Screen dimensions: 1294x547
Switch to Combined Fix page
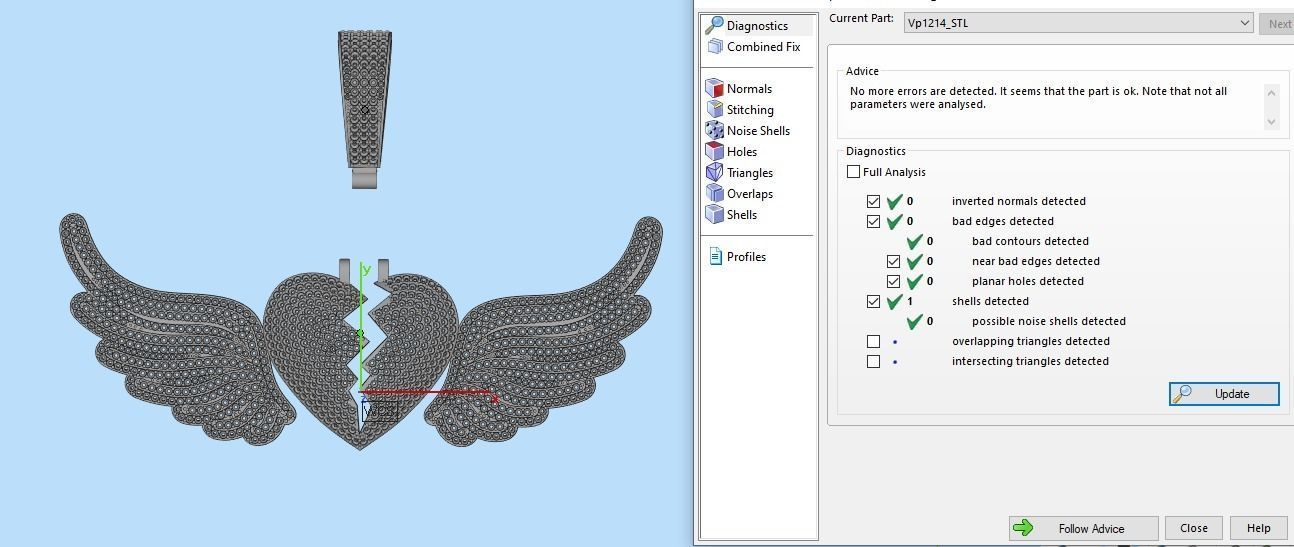pyautogui.click(x=763, y=46)
